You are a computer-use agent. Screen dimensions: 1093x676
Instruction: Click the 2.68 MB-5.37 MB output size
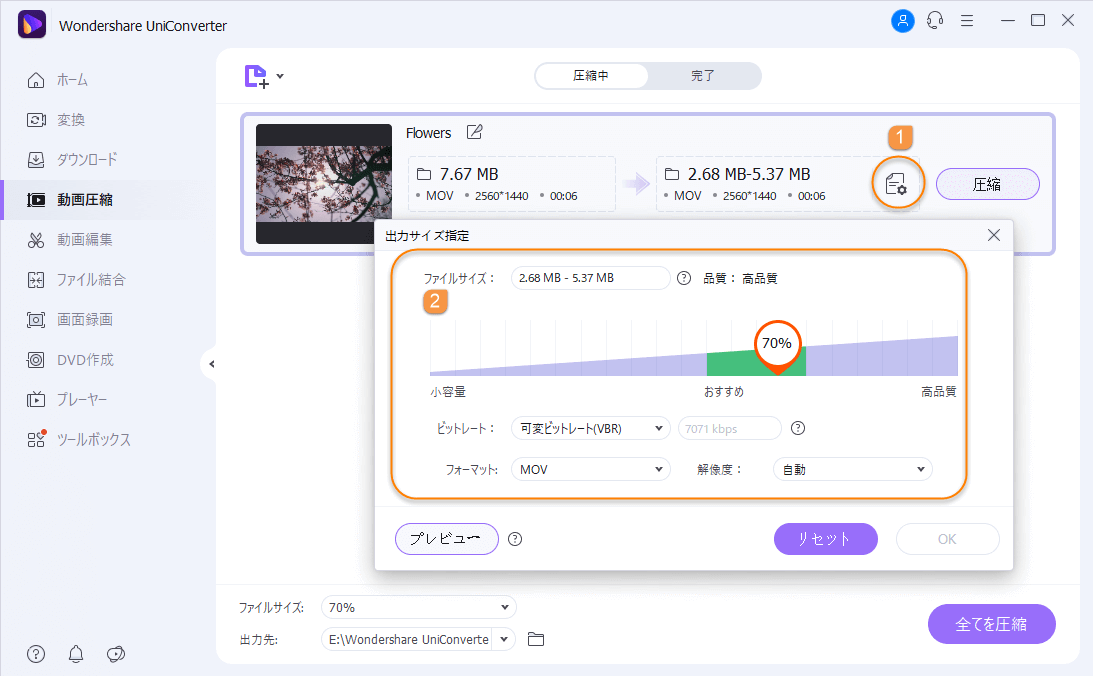click(x=749, y=174)
